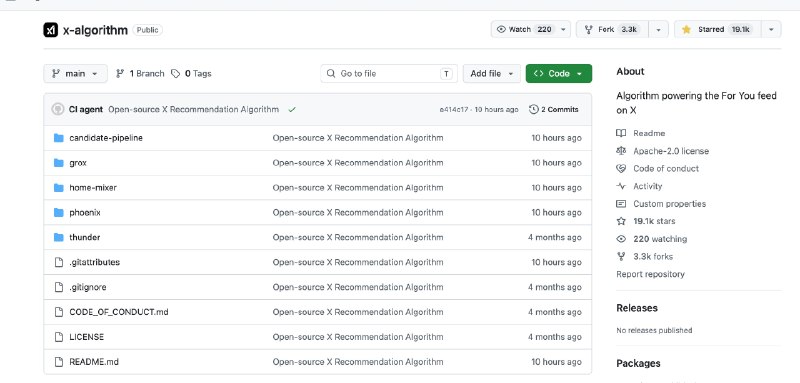Screen dimensions: 800x383
Task: Open the Apache-2.0 license link
Action: coord(671,151)
